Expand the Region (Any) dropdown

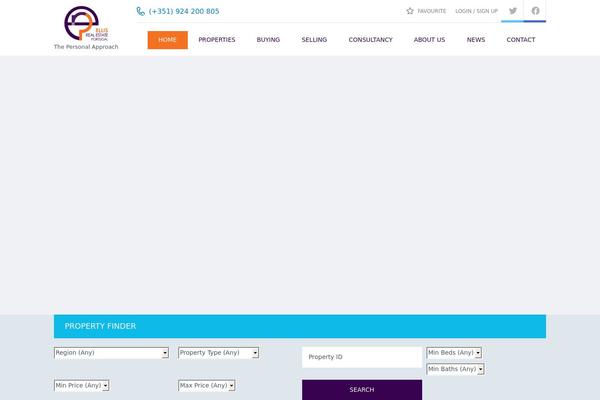click(111, 353)
